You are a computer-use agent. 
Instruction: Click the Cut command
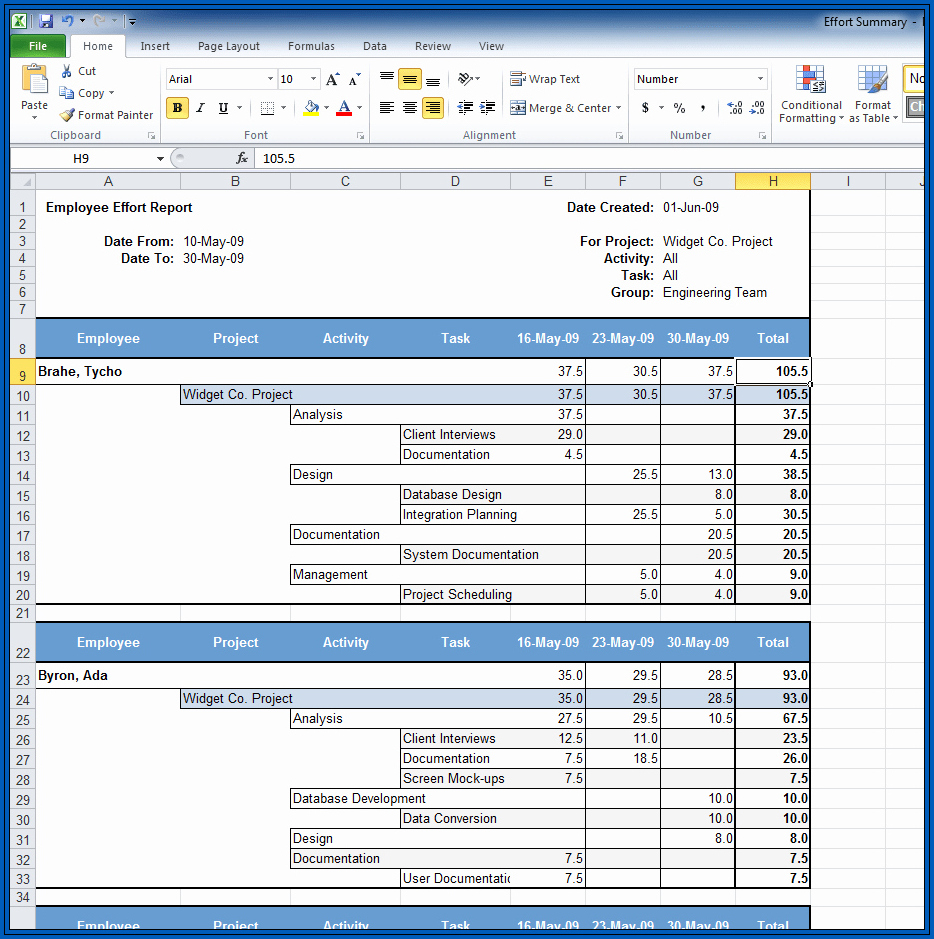79,71
